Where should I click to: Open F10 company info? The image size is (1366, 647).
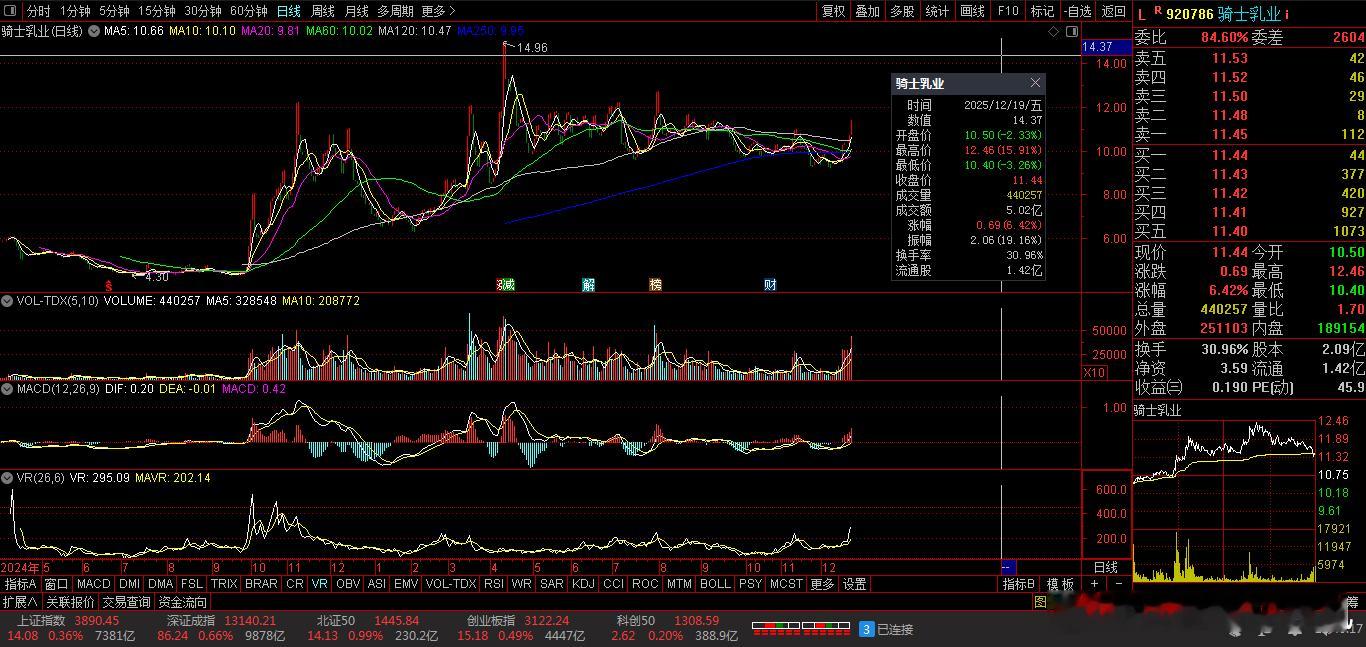1008,11
